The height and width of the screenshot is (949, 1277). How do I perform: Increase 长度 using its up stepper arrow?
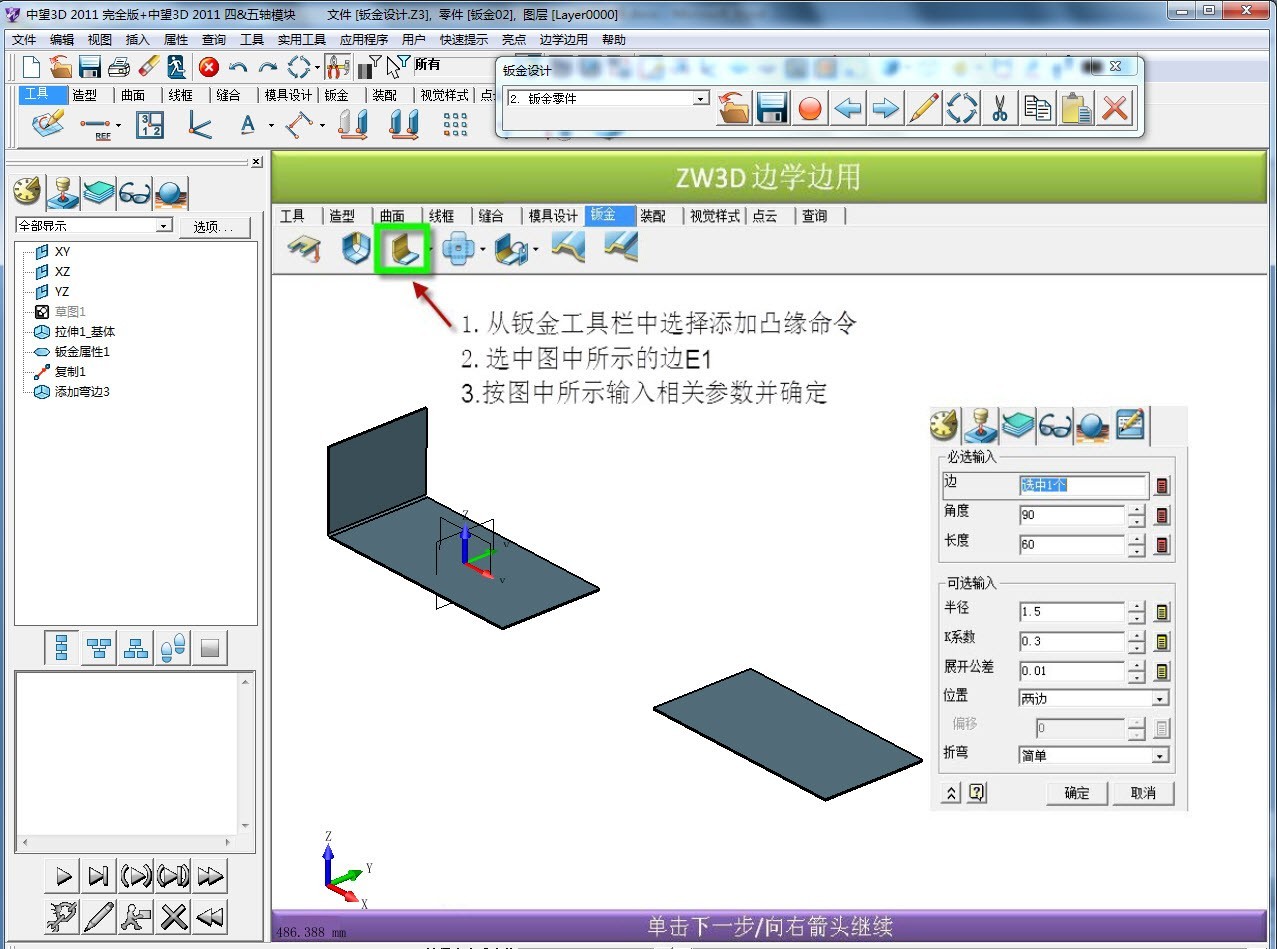click(x=1137, y=540)
